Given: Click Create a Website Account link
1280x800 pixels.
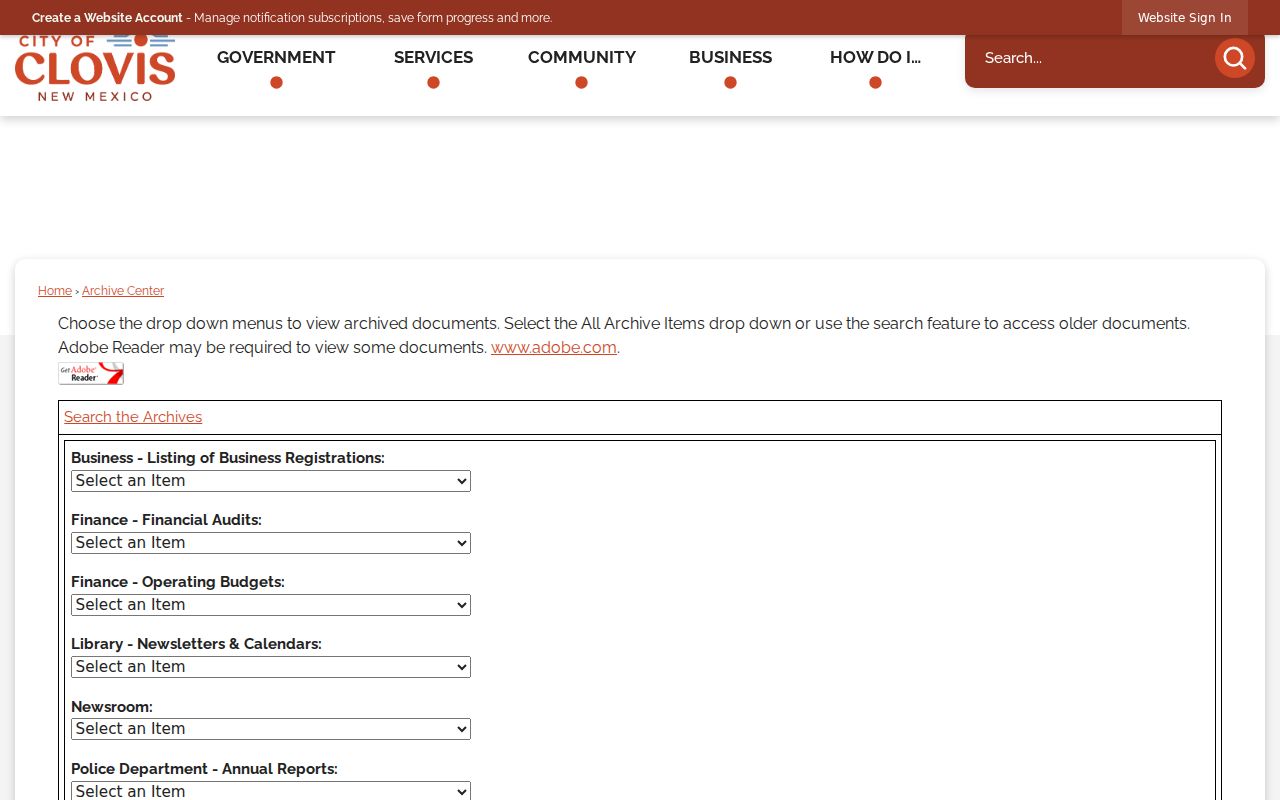Looking at the screenshot, I should coord(107,18).
